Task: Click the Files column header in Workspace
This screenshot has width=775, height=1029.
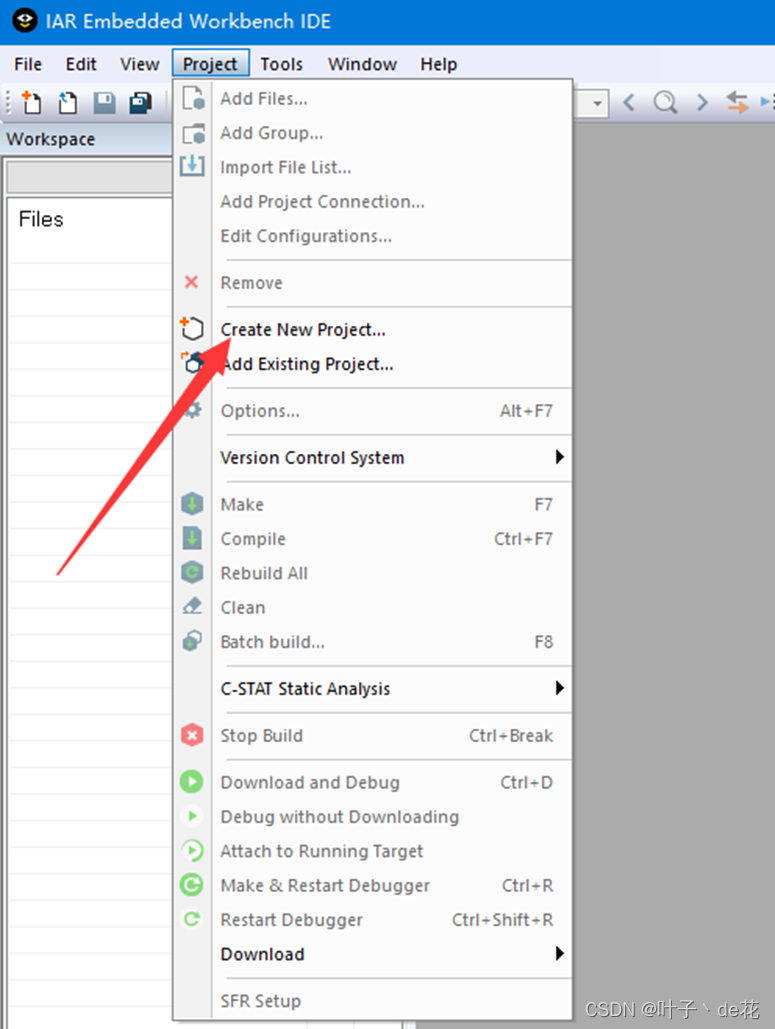Action: point(41,219)
